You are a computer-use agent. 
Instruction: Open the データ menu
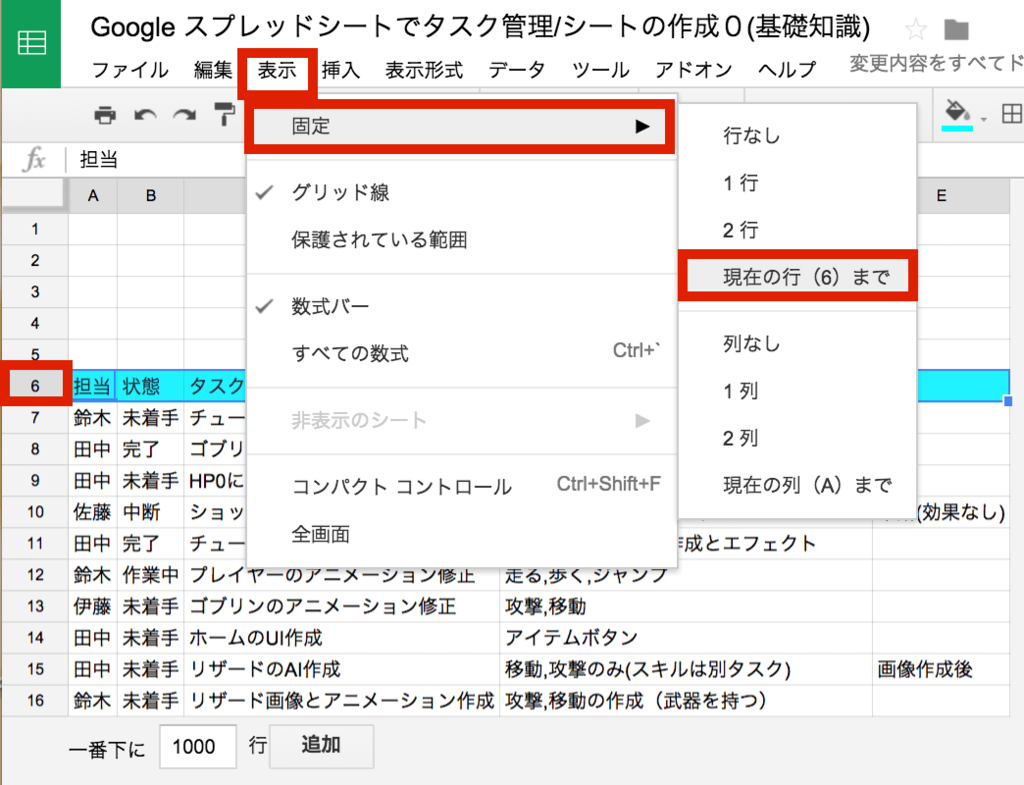(x=517, y=70)
